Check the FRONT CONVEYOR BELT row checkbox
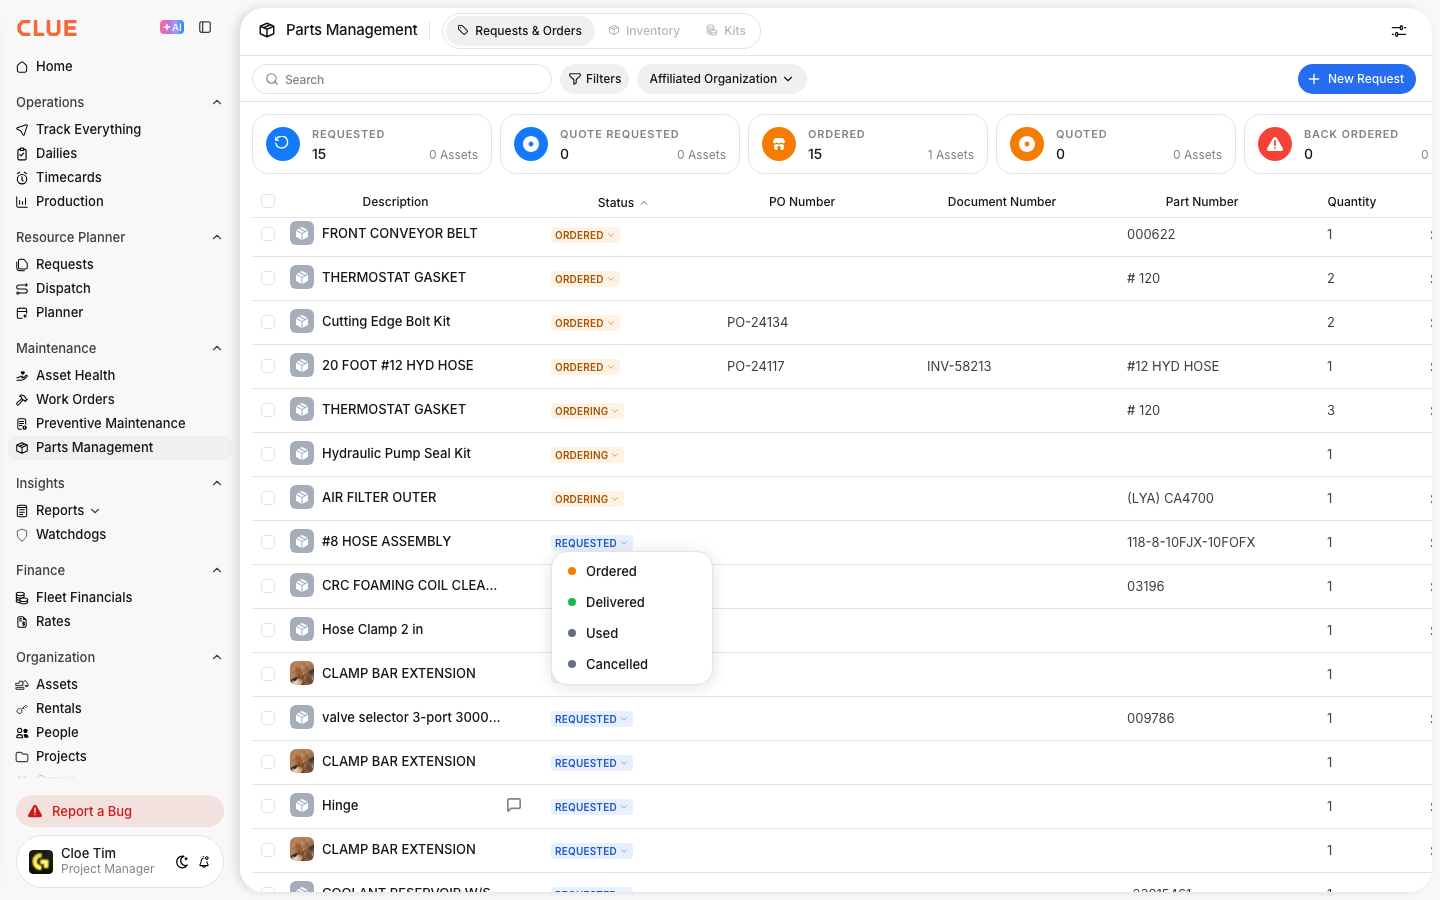1440x900 pixels. [268, 233]
